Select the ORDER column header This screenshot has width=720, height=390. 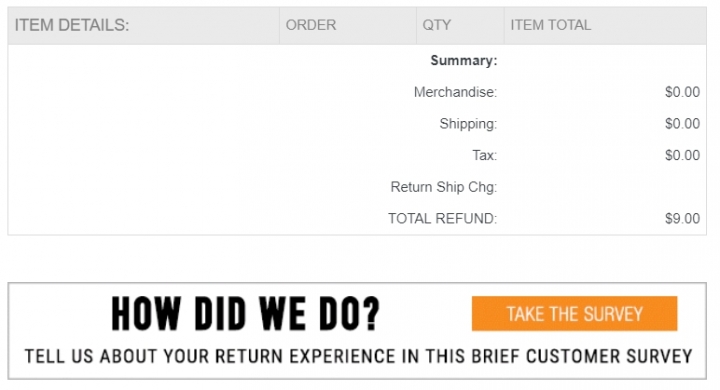point(311,25)
